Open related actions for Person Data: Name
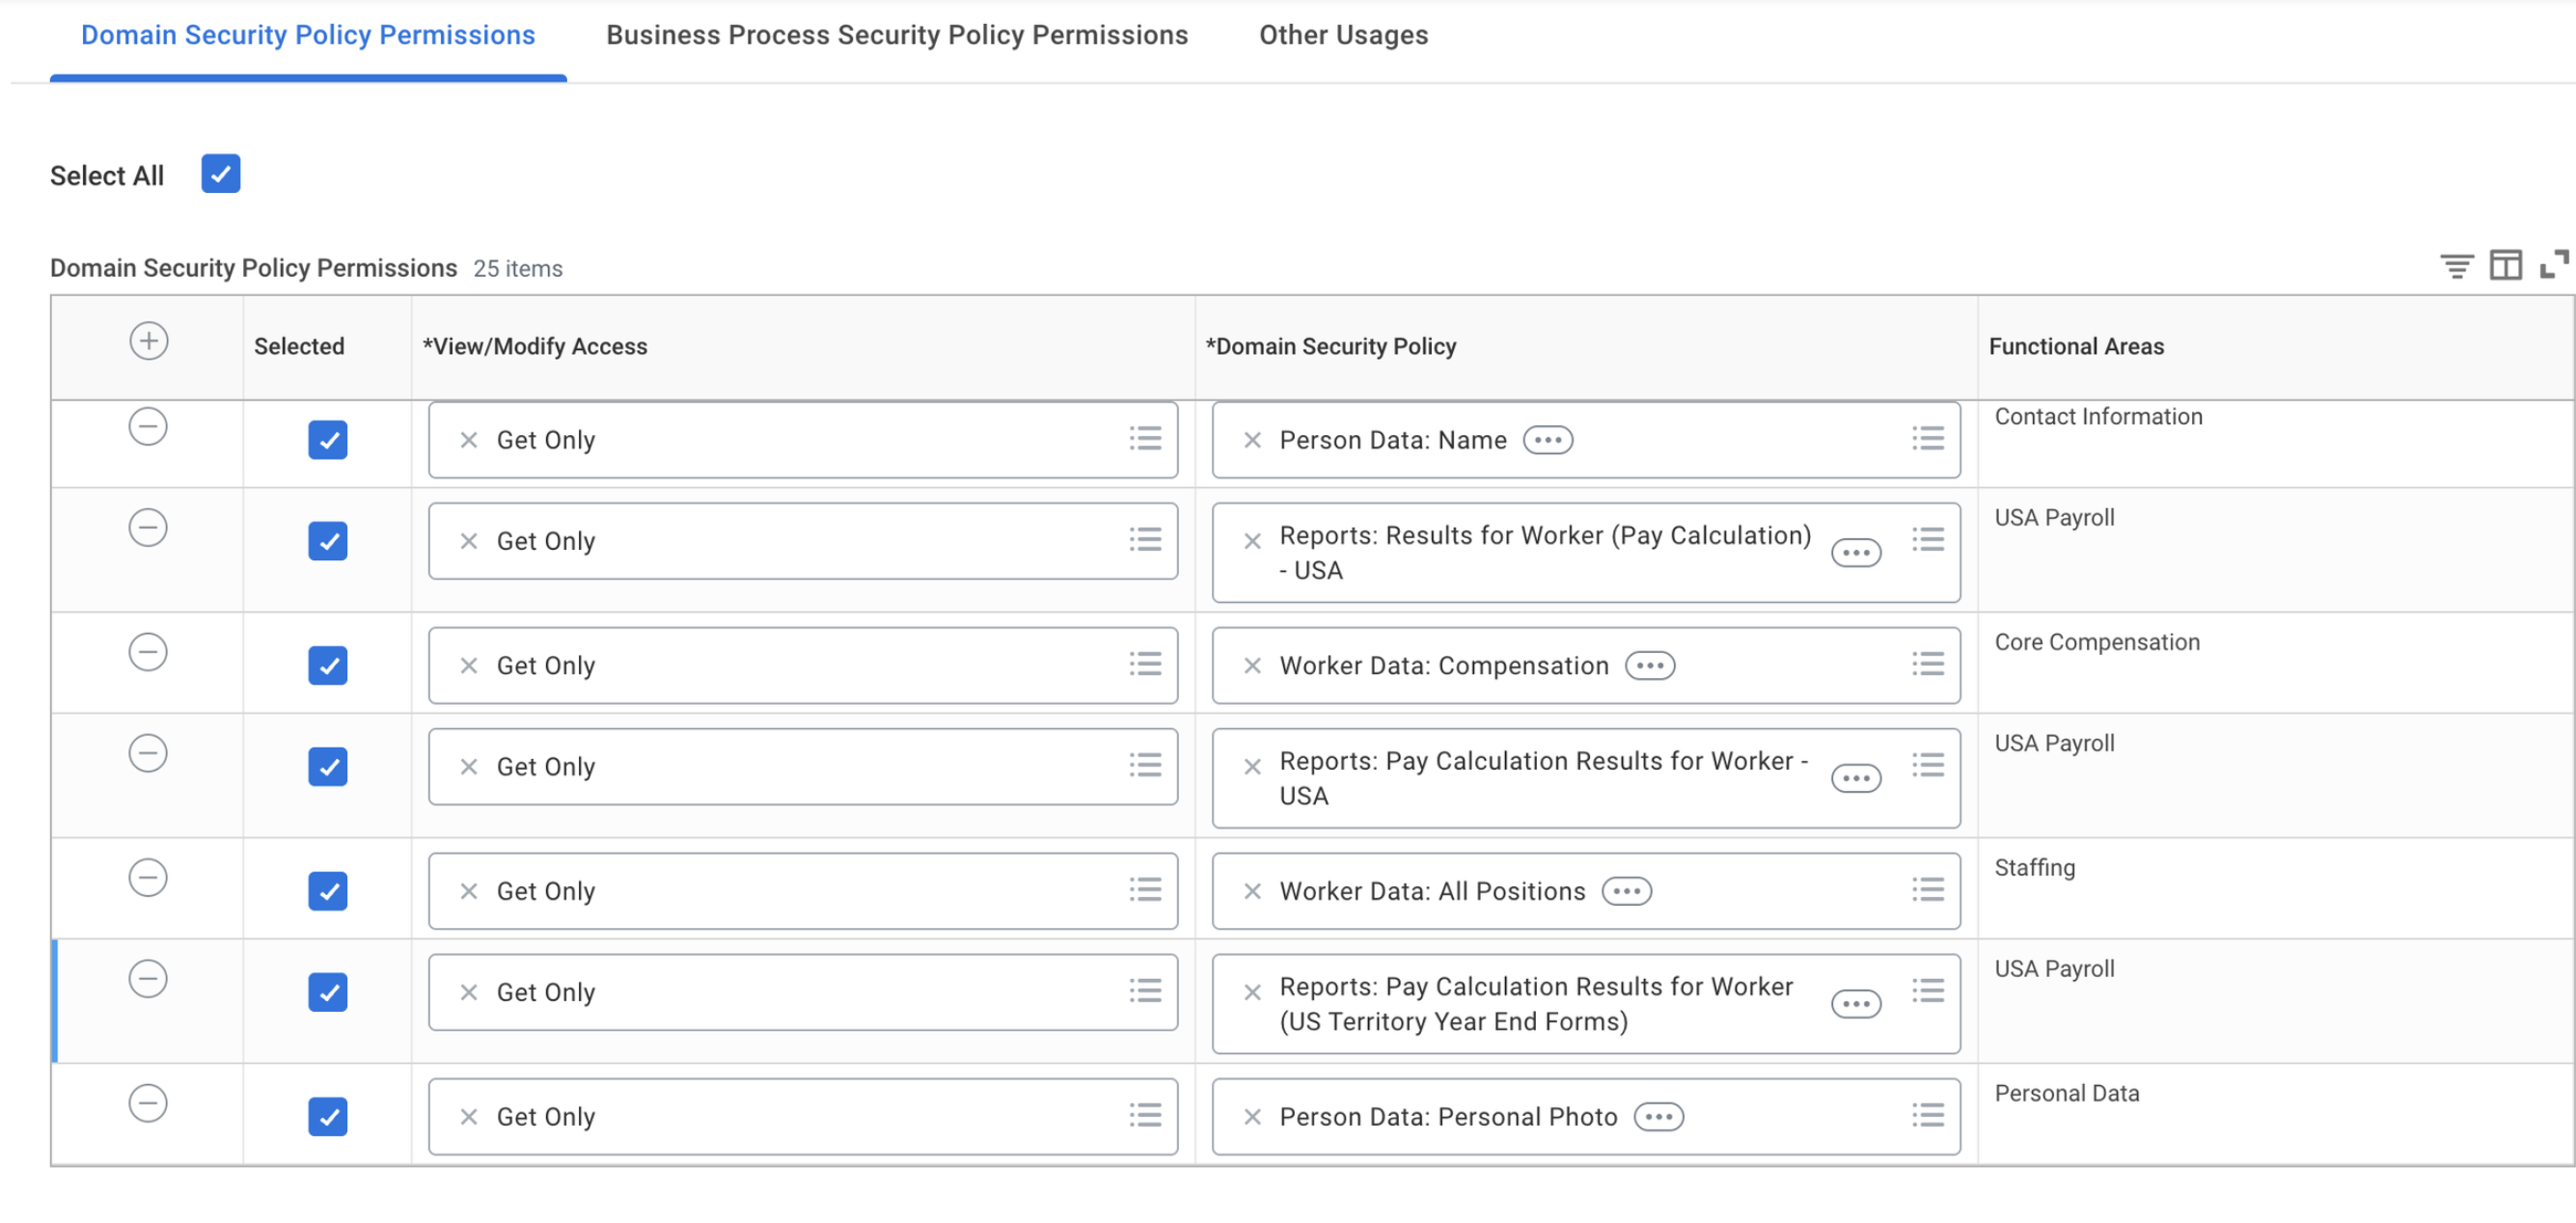Viewport: 2576px width, 1223px height. 1547,440
